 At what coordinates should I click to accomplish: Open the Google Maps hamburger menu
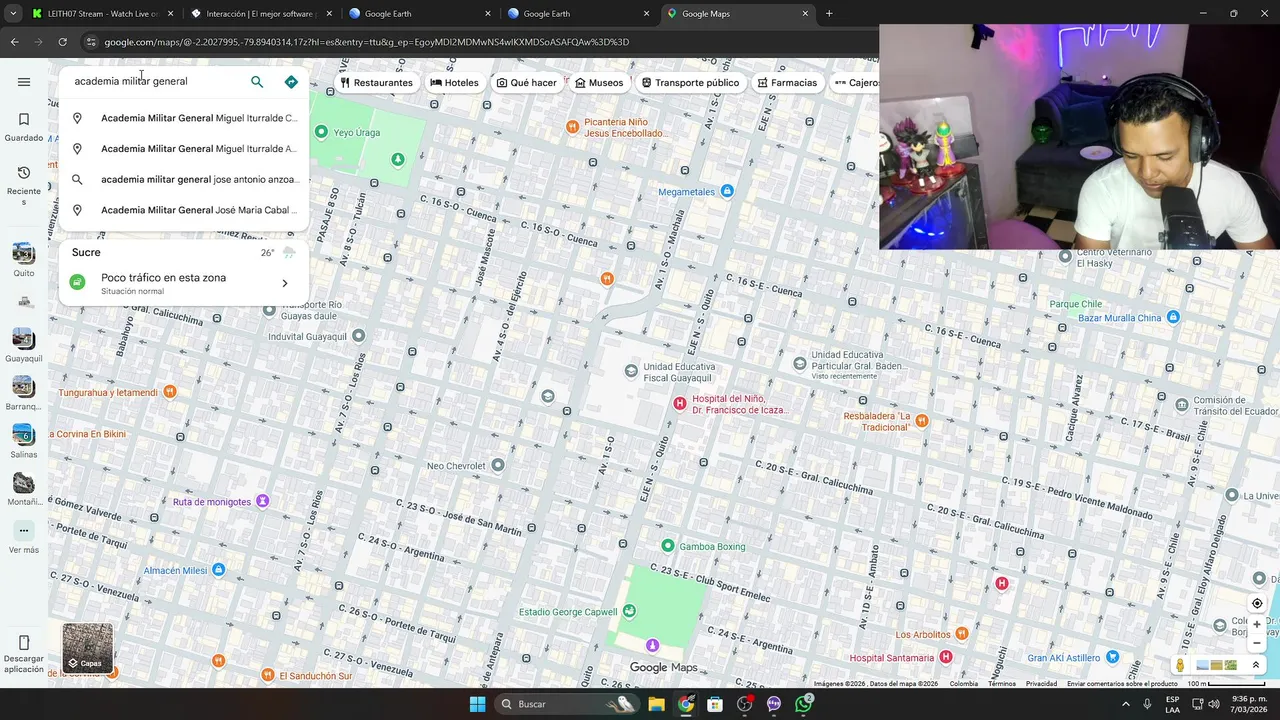[x=24, y=82]
